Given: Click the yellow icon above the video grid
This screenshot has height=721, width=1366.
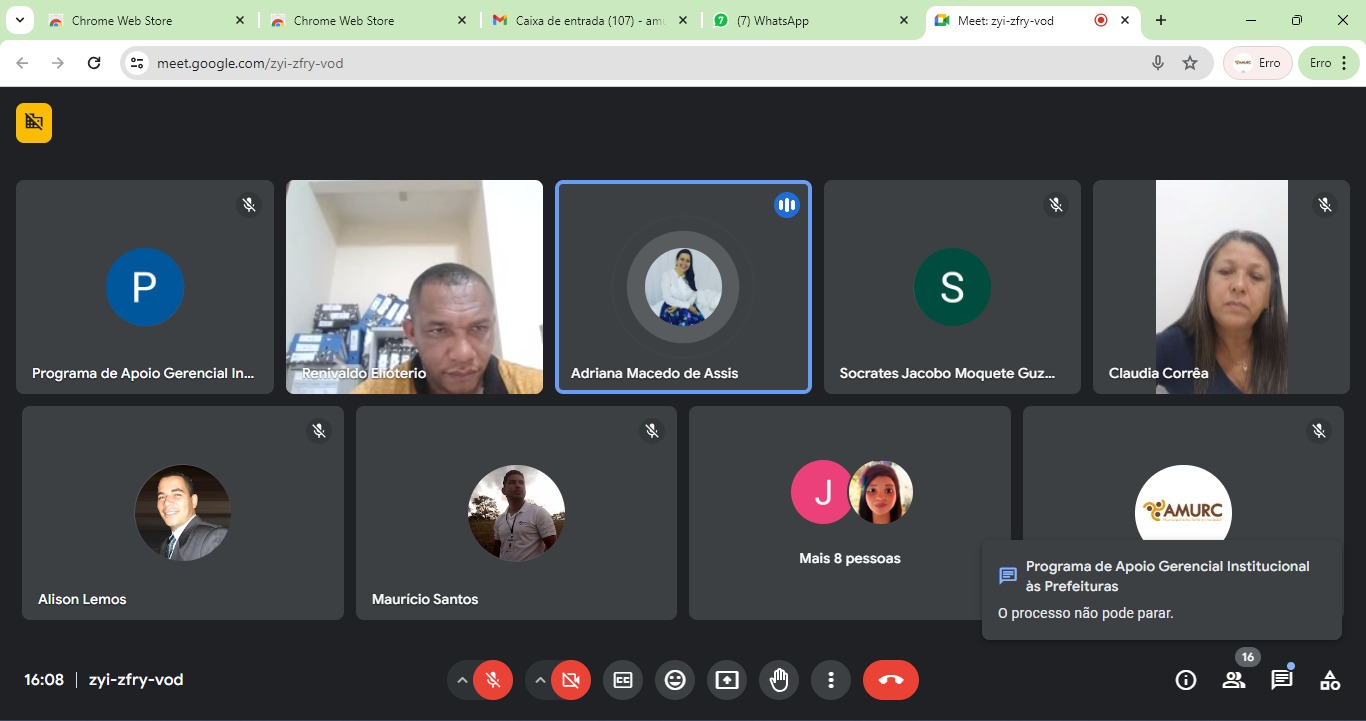Looking at the screenshot, I should pos(34,122).
